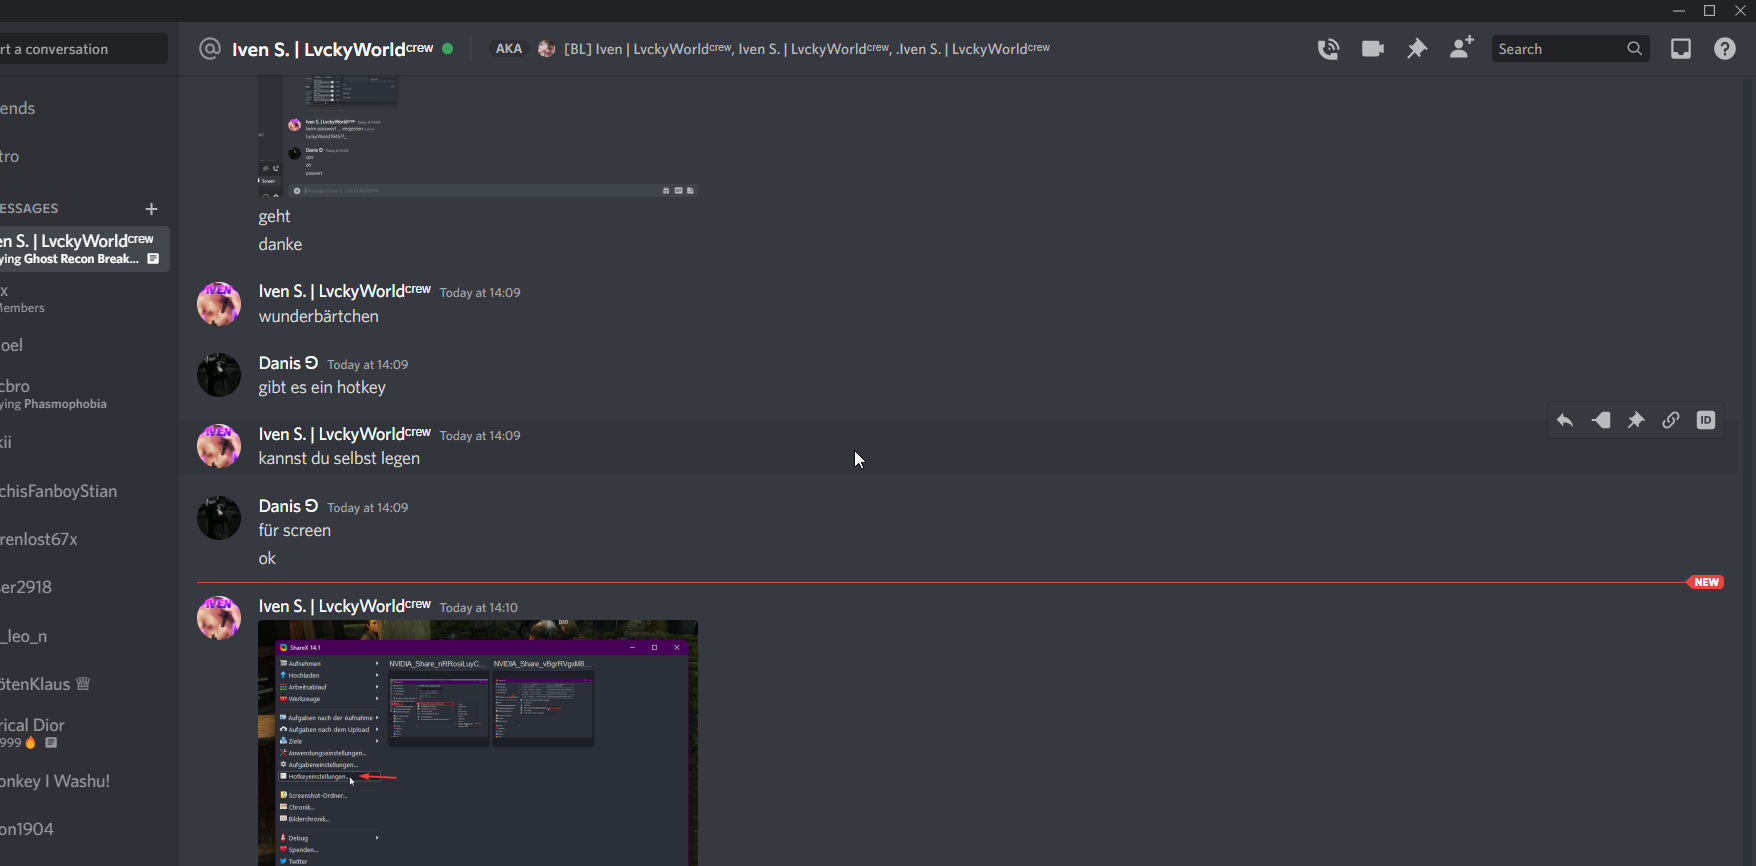Start a video call
Screen dimensions: 1756x866
[1372, 49]
